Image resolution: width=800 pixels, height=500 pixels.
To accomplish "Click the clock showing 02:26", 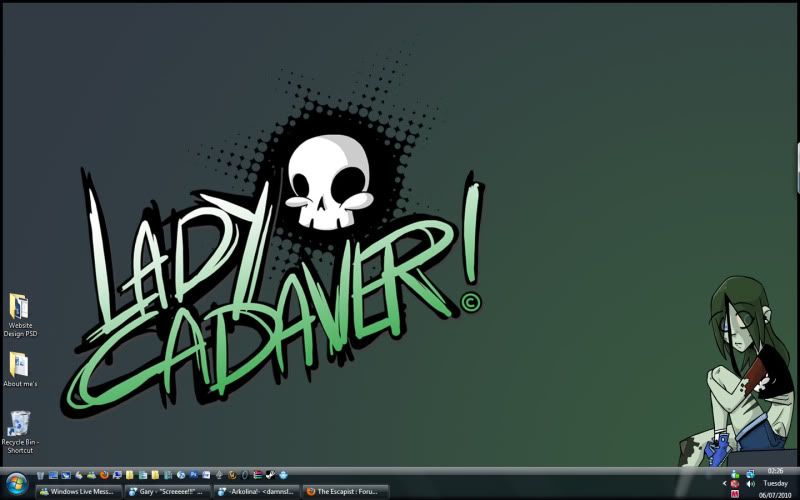I will (776, 471).
